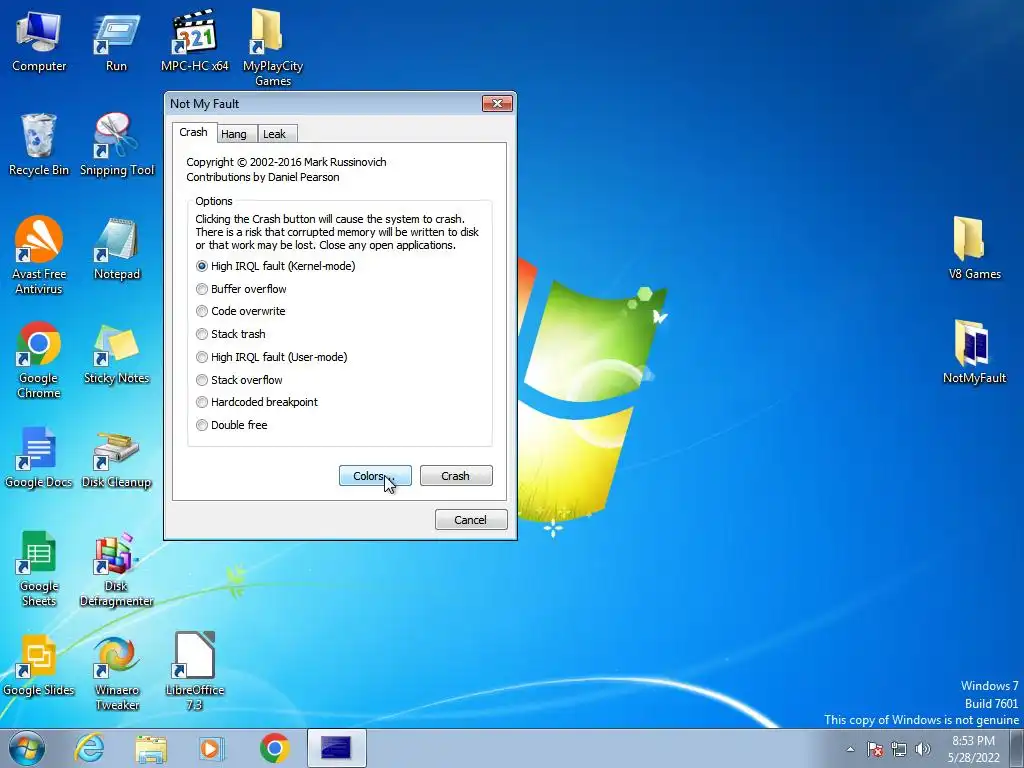Open the Windows Start menu orb
The width and height of the screenshot is (1024, 768).
click(x=27, y=748)
